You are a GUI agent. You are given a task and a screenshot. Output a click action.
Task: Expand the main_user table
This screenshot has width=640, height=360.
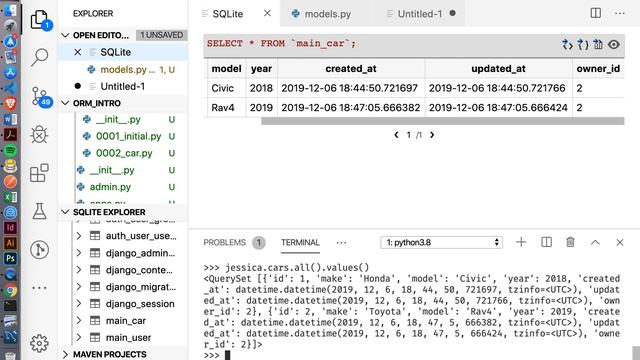tap(79, 338)
